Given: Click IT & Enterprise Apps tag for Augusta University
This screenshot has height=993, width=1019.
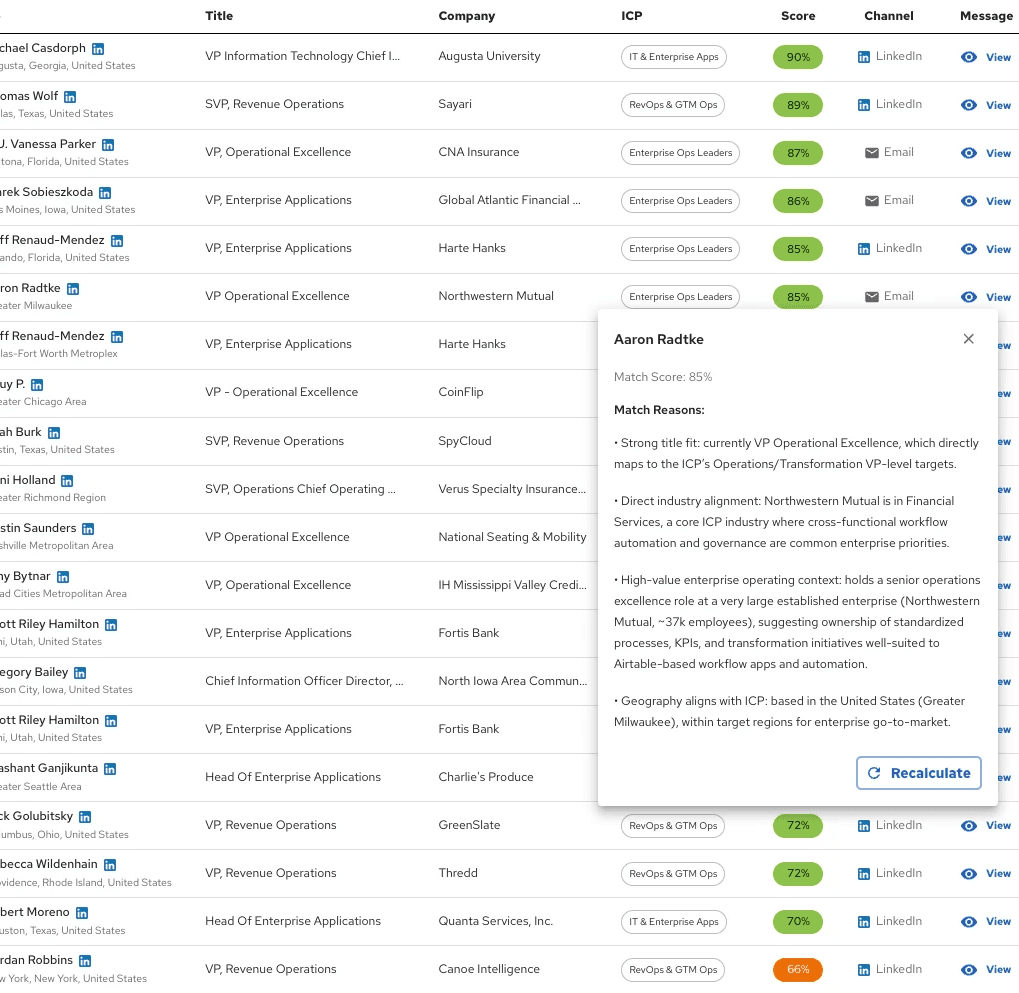Looking at the screenshot, I should (x=674, y=57).
